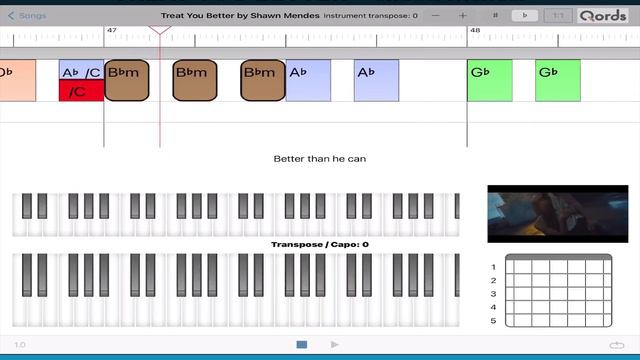Select the red /C bass block
The height and width of the screenshot is (360, 640).
point(81,91)
